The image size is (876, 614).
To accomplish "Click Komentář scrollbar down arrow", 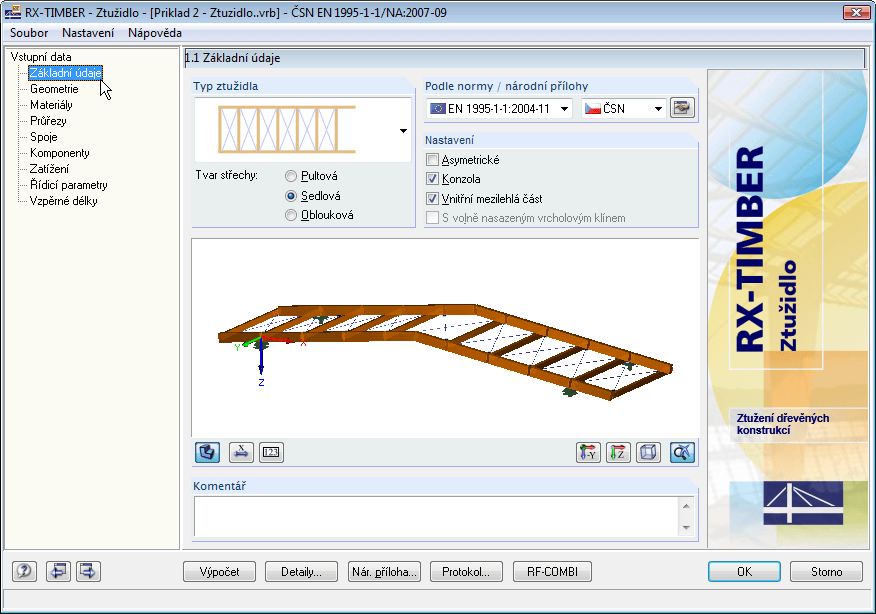I will click(x=686, y=527).
